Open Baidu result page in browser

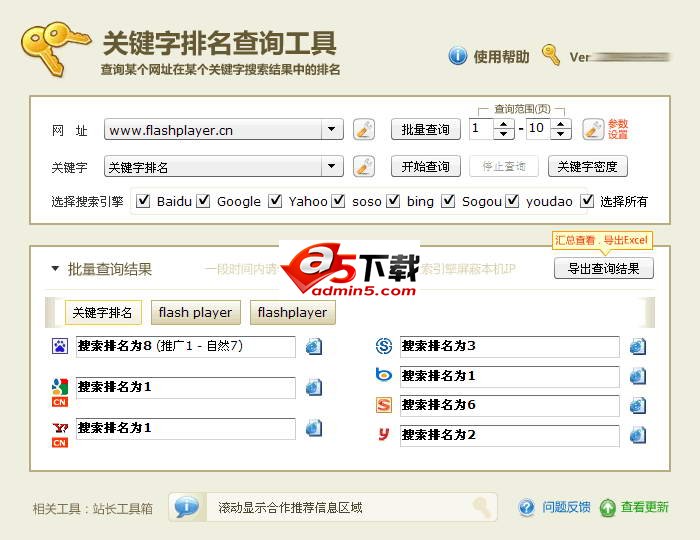314,346
